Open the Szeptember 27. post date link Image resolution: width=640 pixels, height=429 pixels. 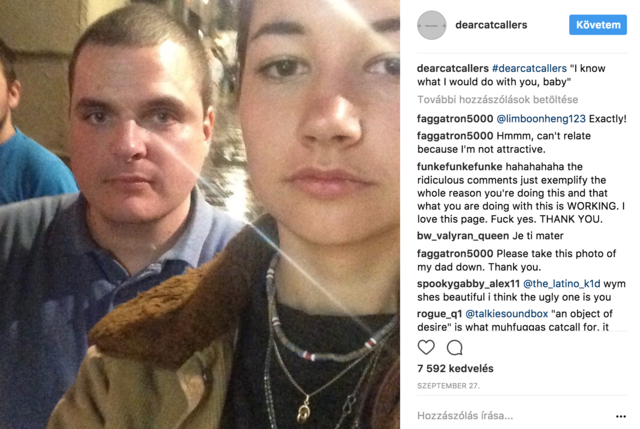[x=448, y=386]
